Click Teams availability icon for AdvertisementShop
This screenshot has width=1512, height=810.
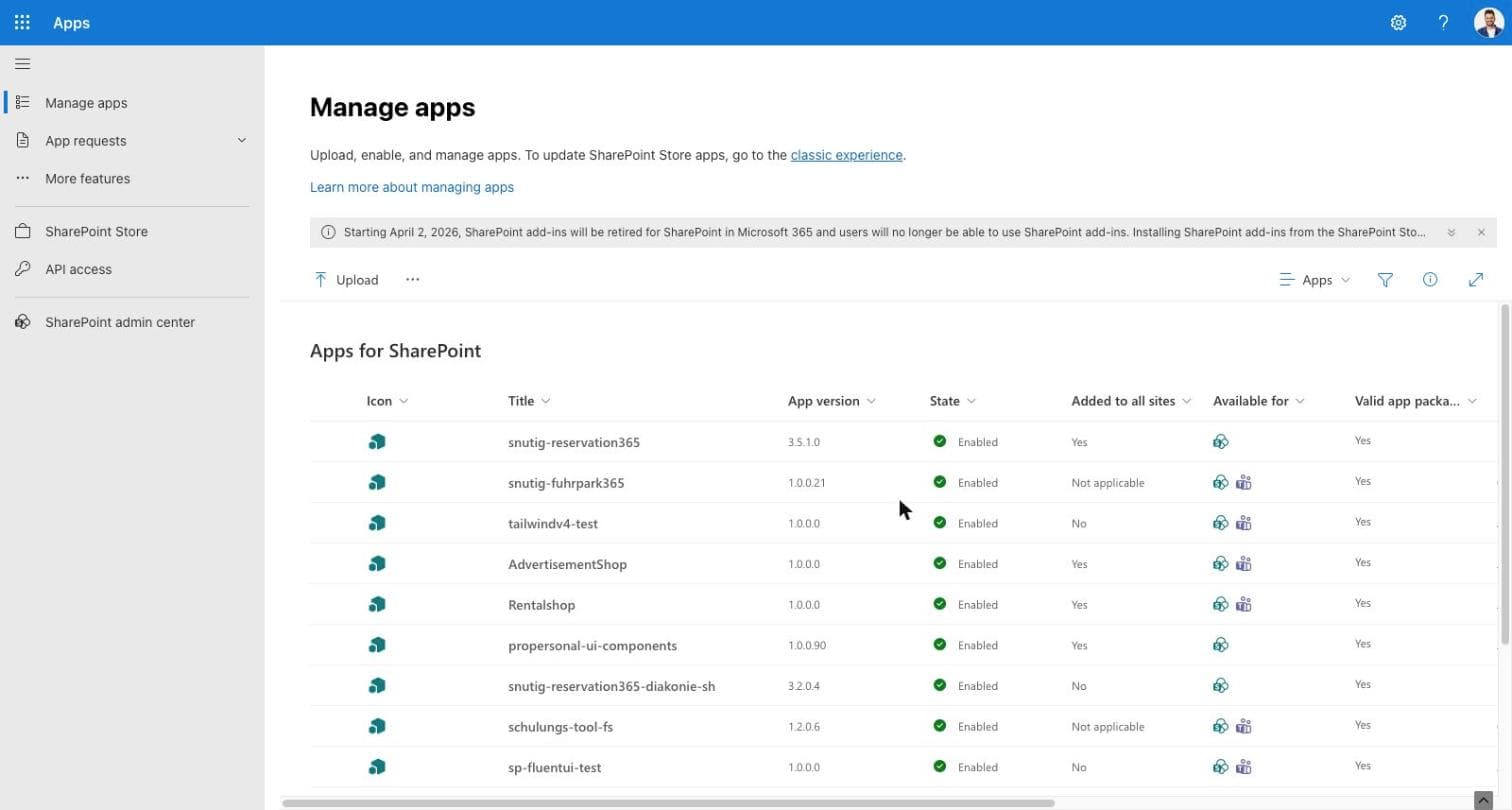pos(1243,564)
